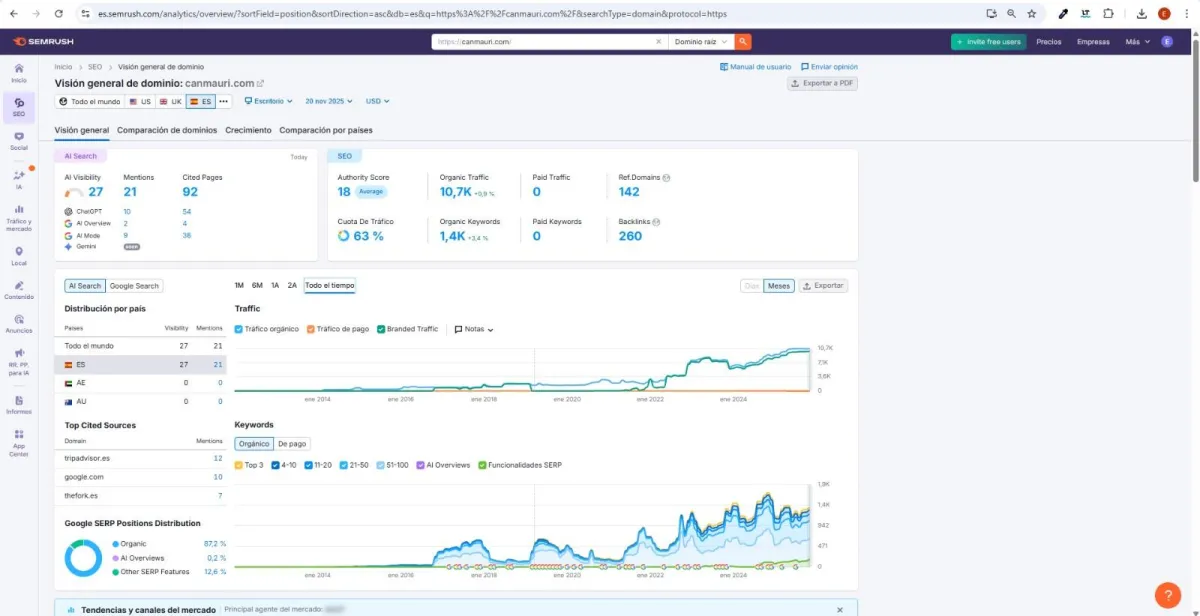Open the orange help chat bubble
Image resolution: width=1200 pixels, height=616 pixels.
[1167, 595]
